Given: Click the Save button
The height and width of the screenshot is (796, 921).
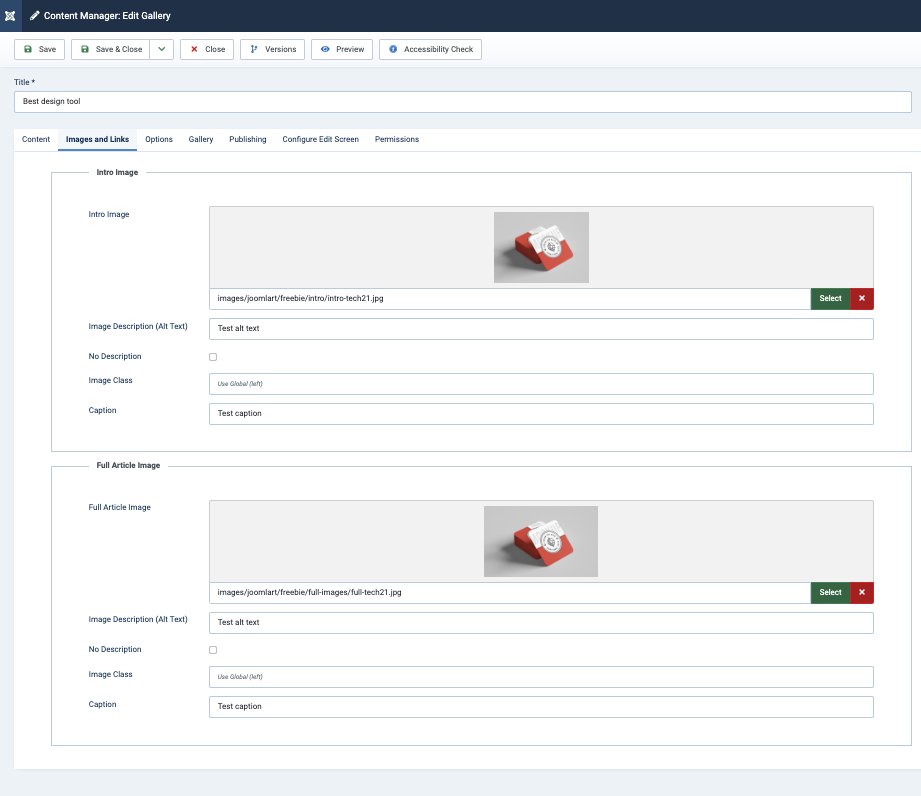Looking at the screenshot, I should point(40,49).
